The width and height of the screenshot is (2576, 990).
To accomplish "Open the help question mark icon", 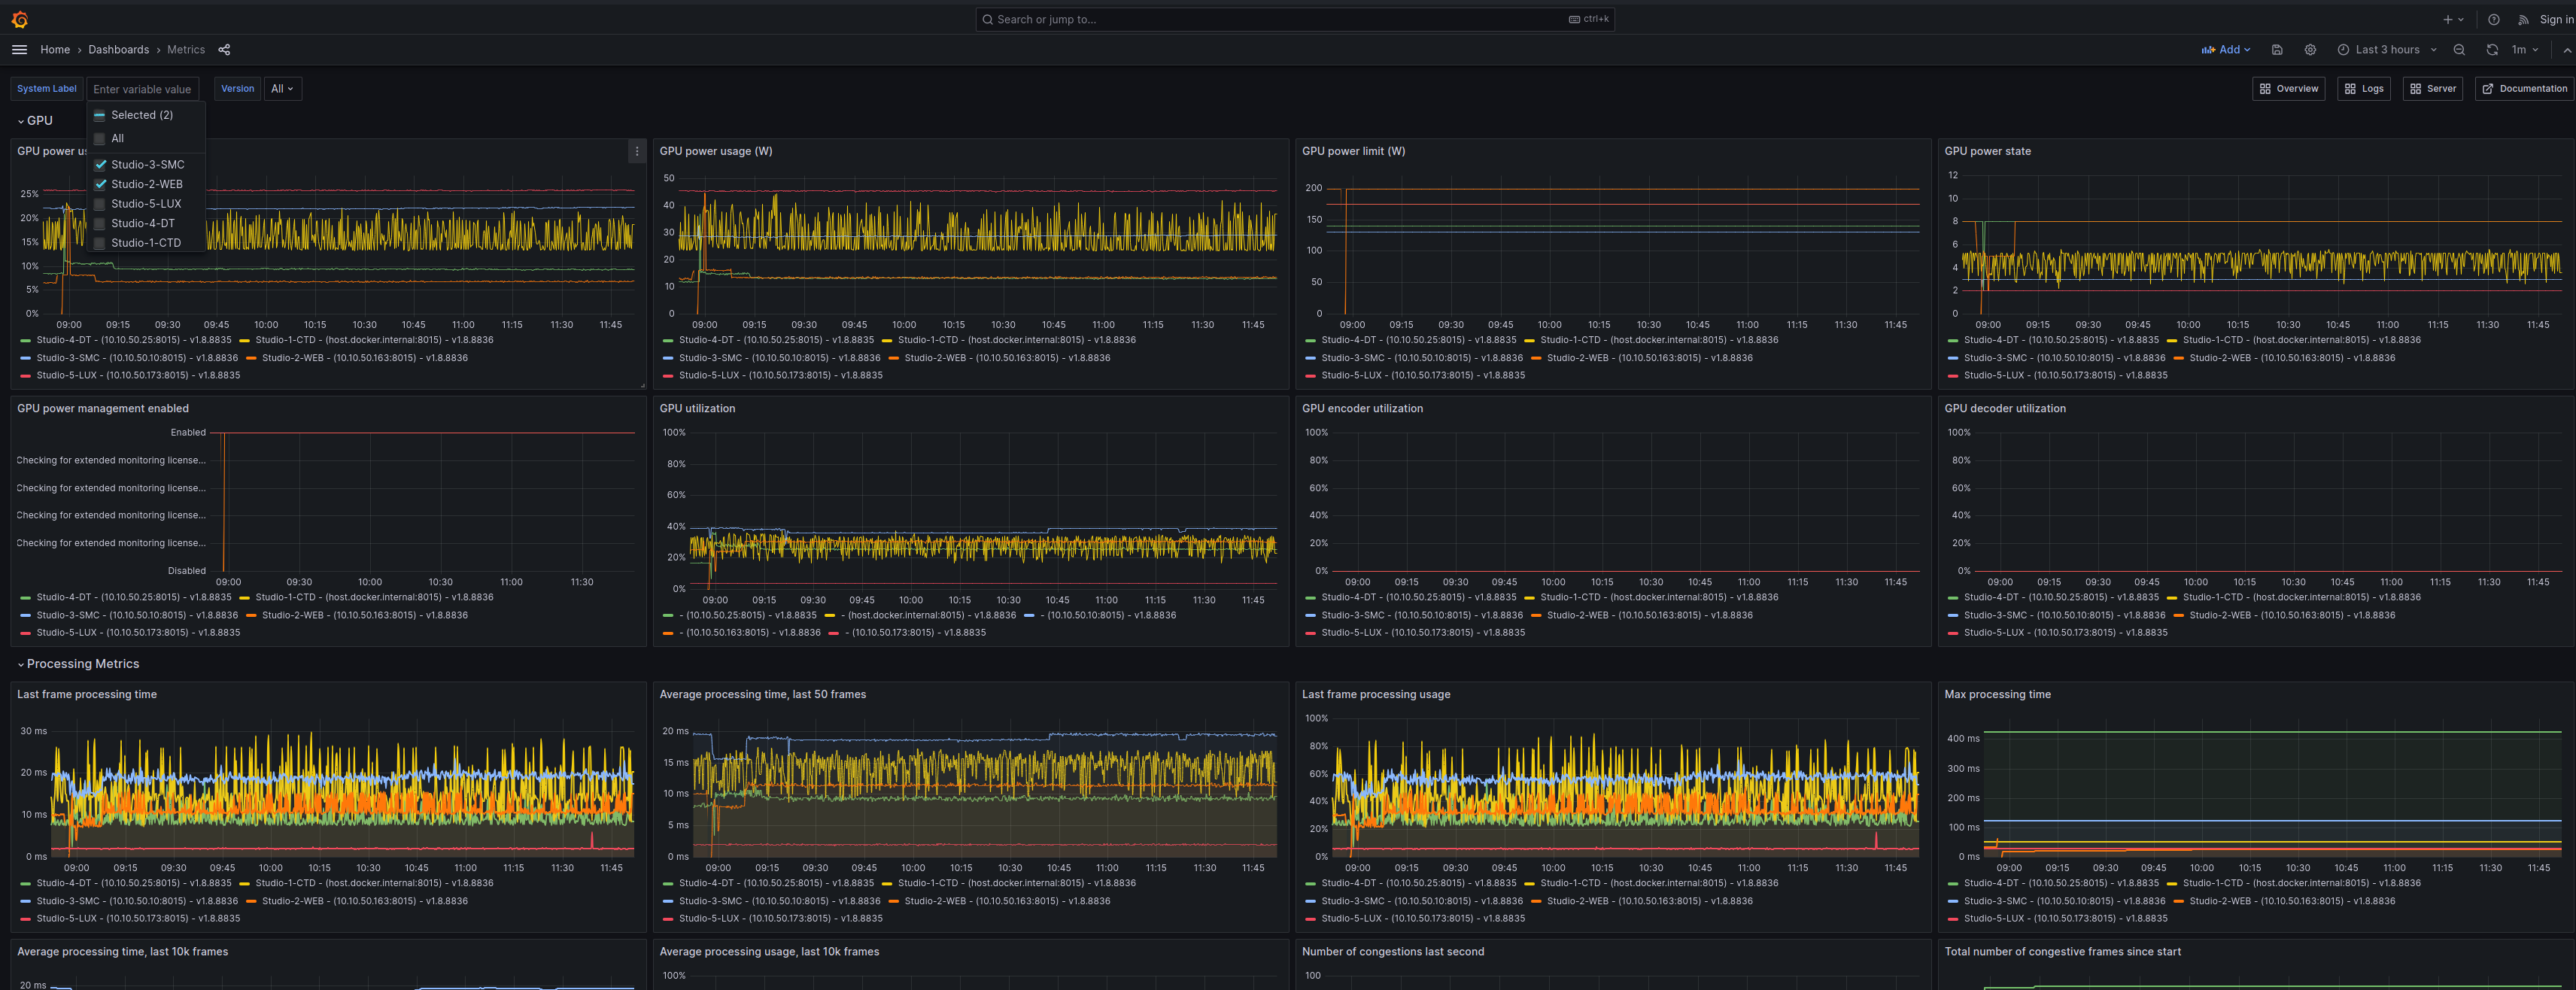I will [x=2493, y=19].
